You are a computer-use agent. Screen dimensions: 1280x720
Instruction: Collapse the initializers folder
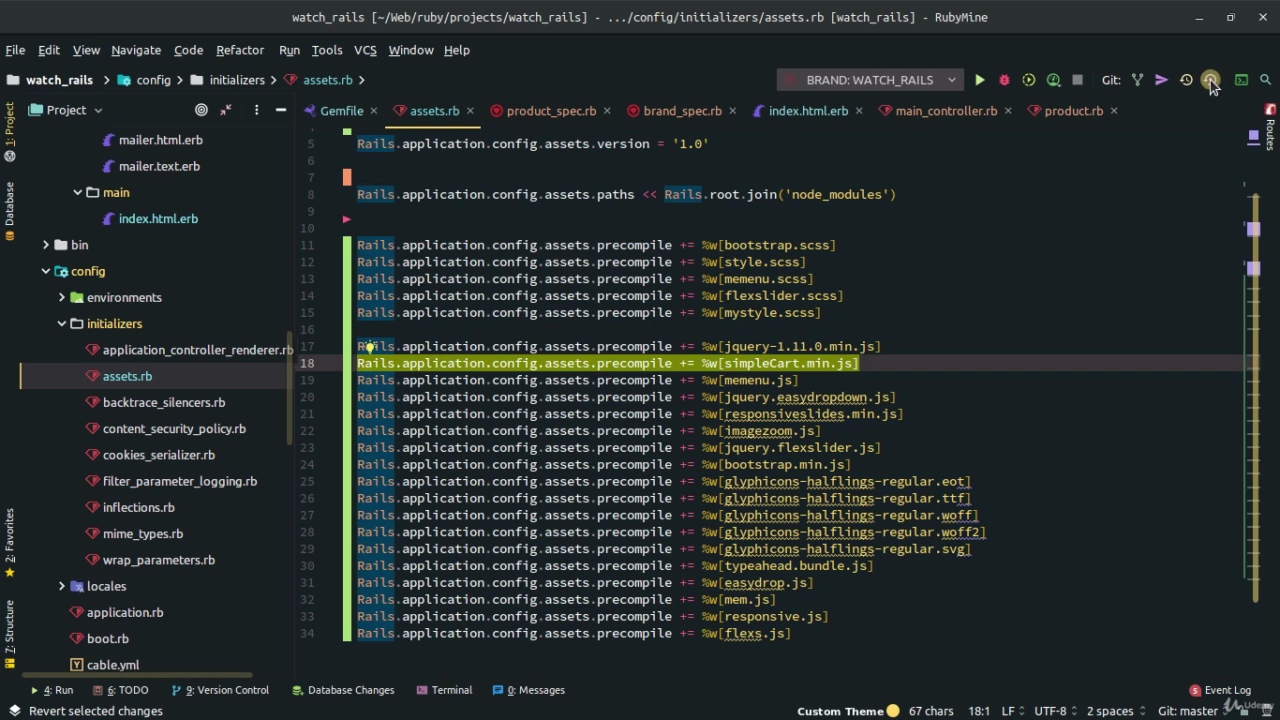click(61, 324)
